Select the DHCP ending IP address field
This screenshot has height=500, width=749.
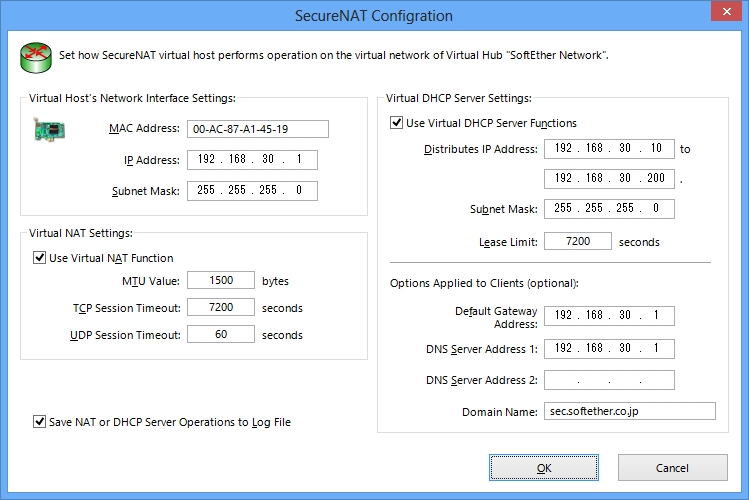point(610,179)
